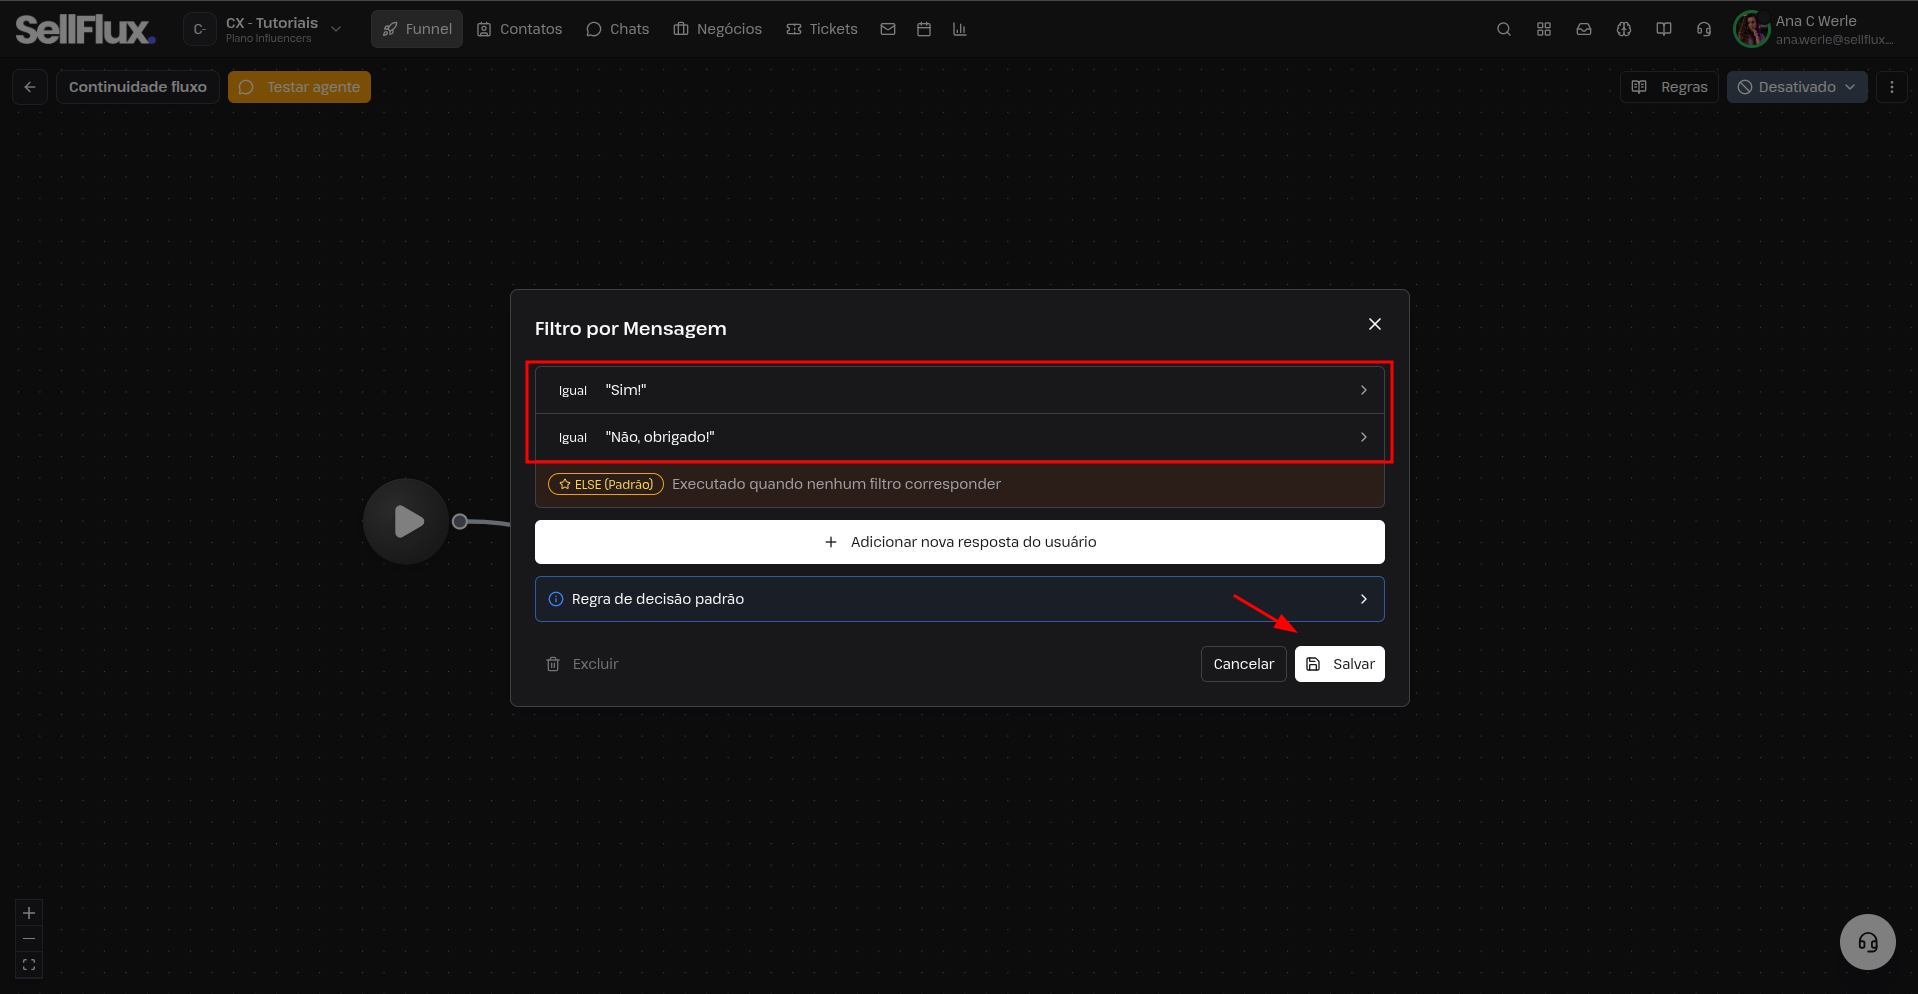Open the Igual "Não, obrigado!" filter row
The height and width of the screenshot is (994, 1918).
[960, 437]
